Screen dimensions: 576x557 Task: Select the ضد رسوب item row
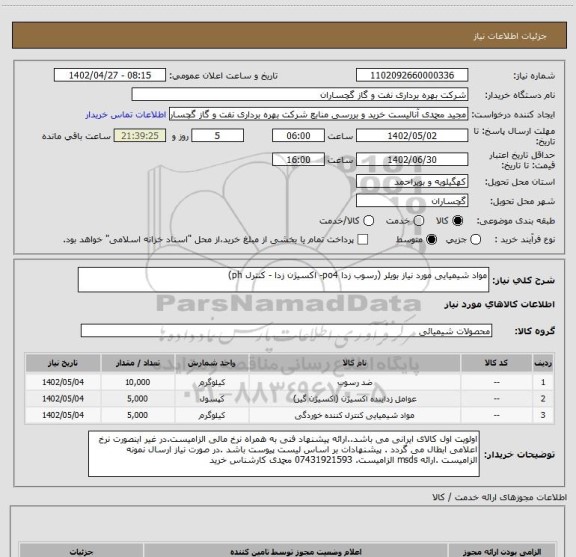coord(289,382)
